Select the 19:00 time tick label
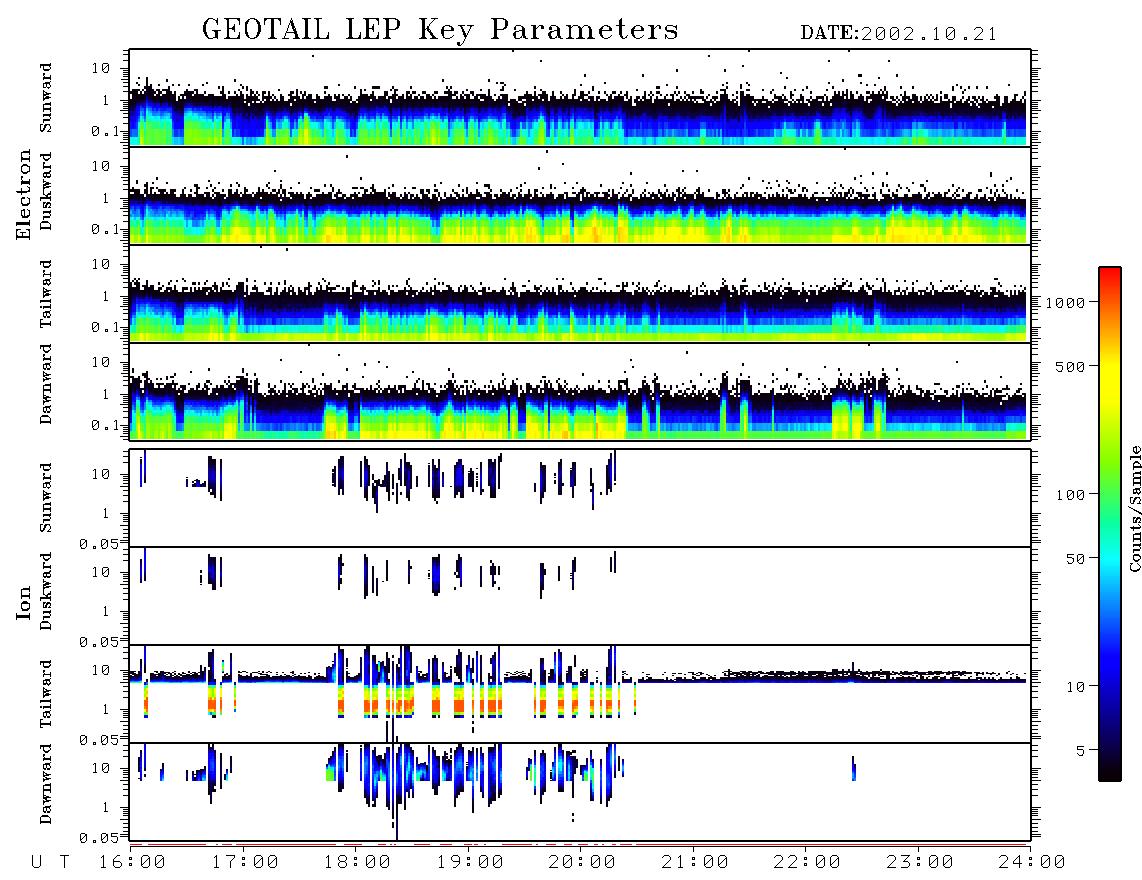The height and width of the screenshot is (880, 1142). [x=470, y=863]
